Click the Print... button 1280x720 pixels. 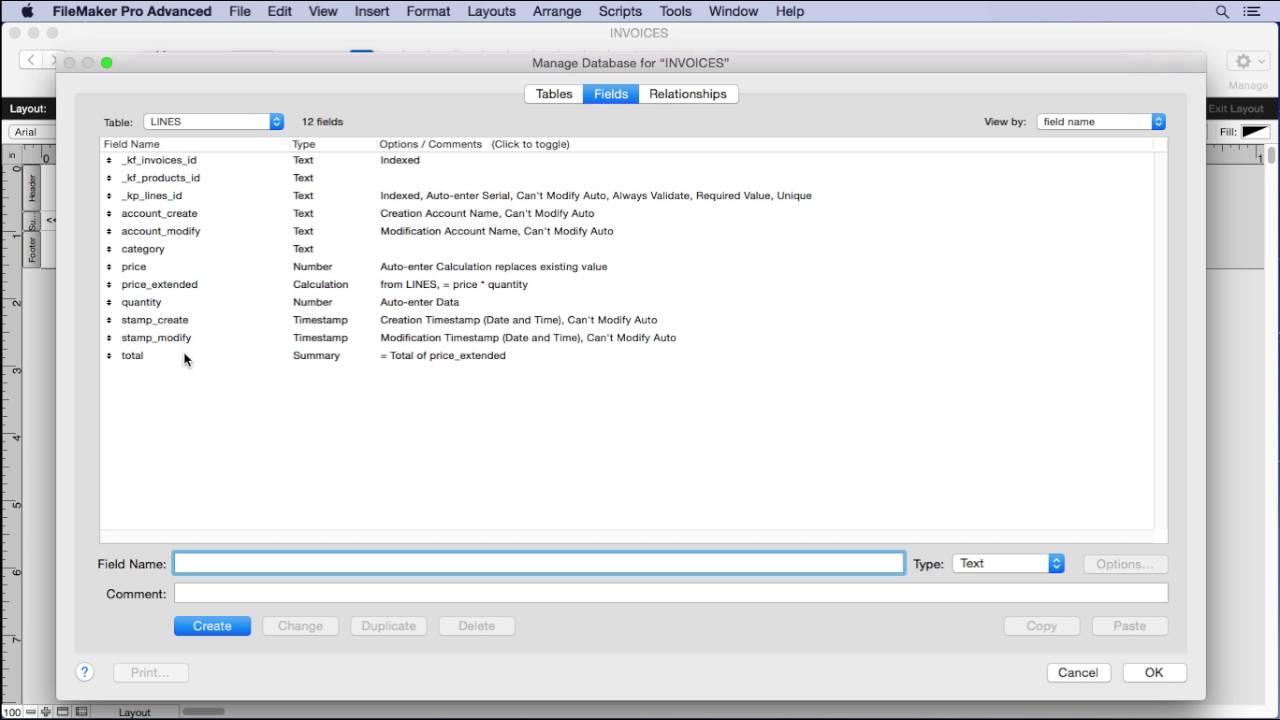pyautogui.click(x=150, y=672)
